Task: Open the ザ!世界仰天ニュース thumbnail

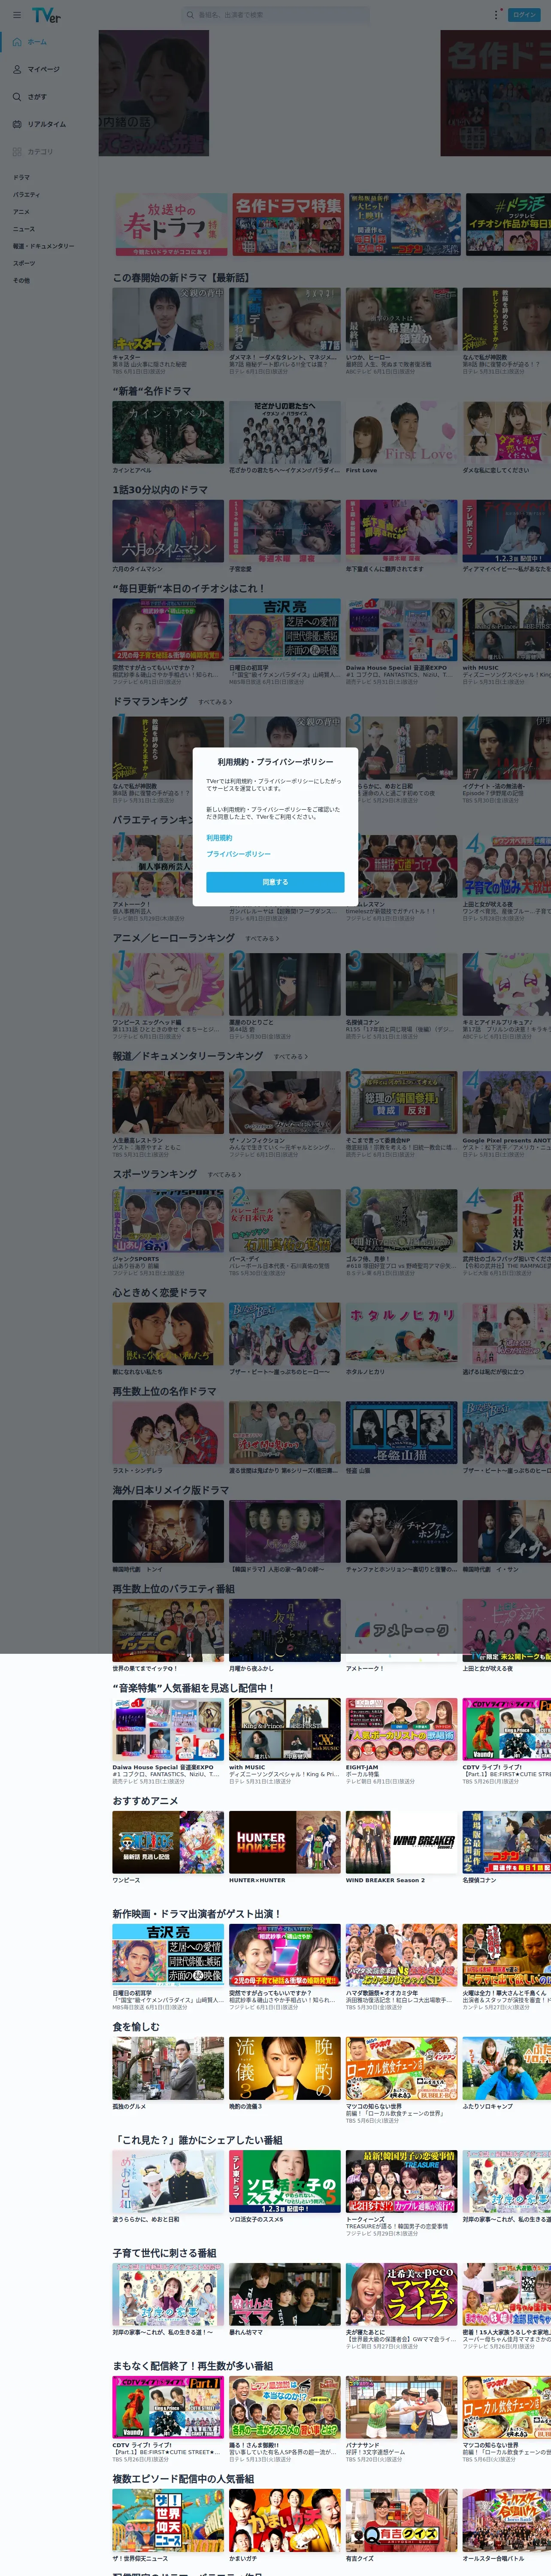Action: [168, 2520]
